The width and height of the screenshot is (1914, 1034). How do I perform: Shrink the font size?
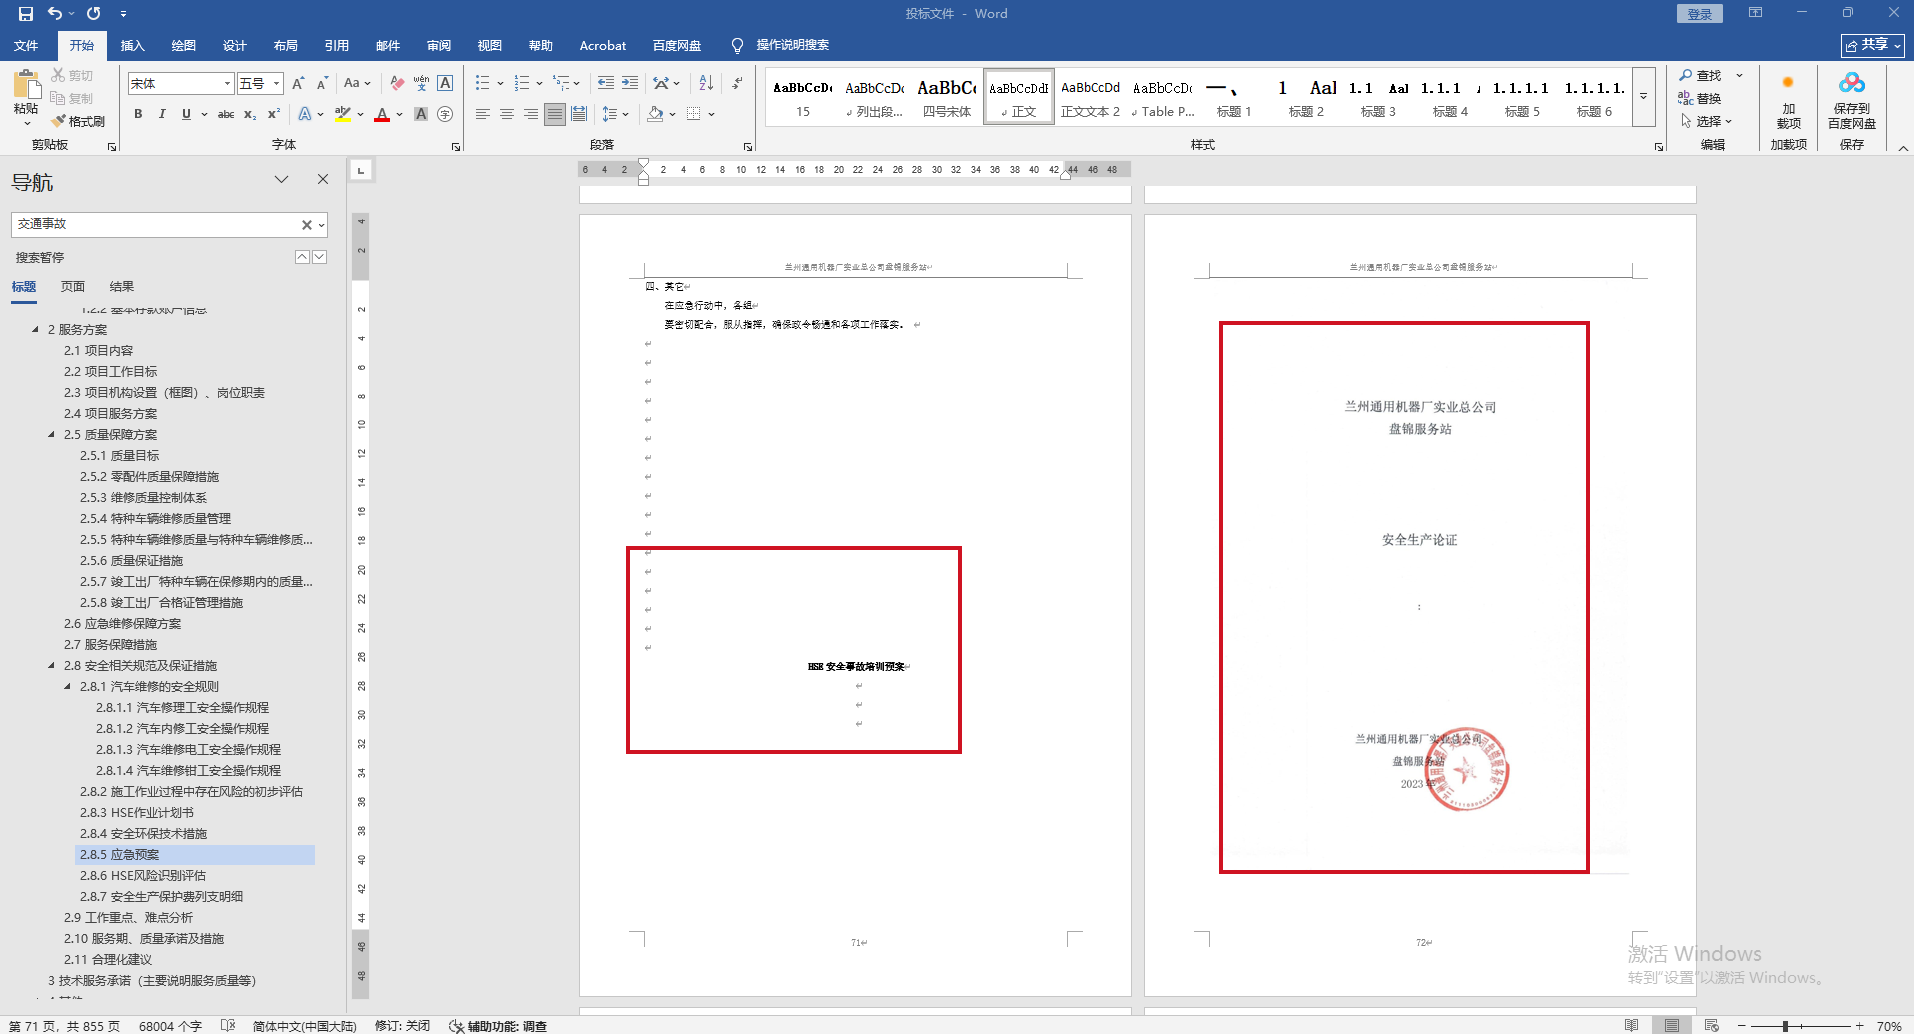tap(322, 84)
